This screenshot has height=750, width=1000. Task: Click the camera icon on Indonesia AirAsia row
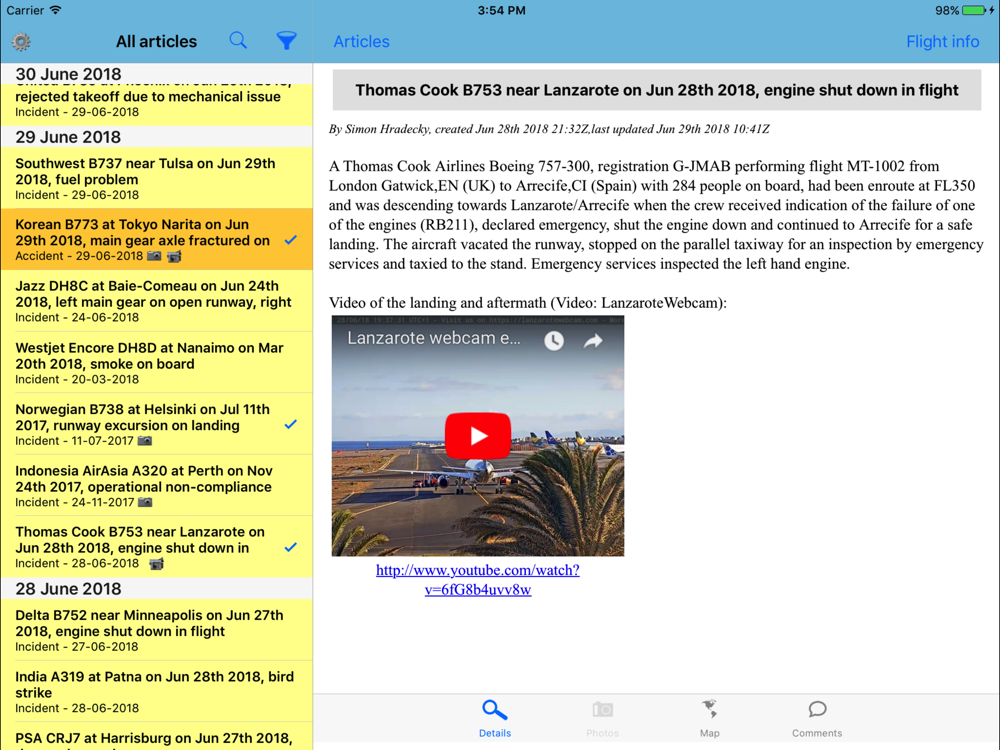click(145, 502)
